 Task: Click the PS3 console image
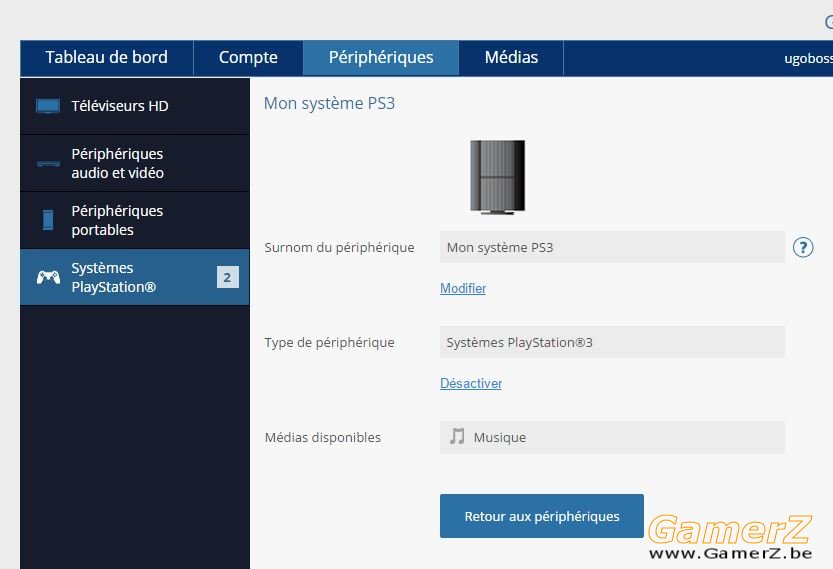(x=497, y=177)
